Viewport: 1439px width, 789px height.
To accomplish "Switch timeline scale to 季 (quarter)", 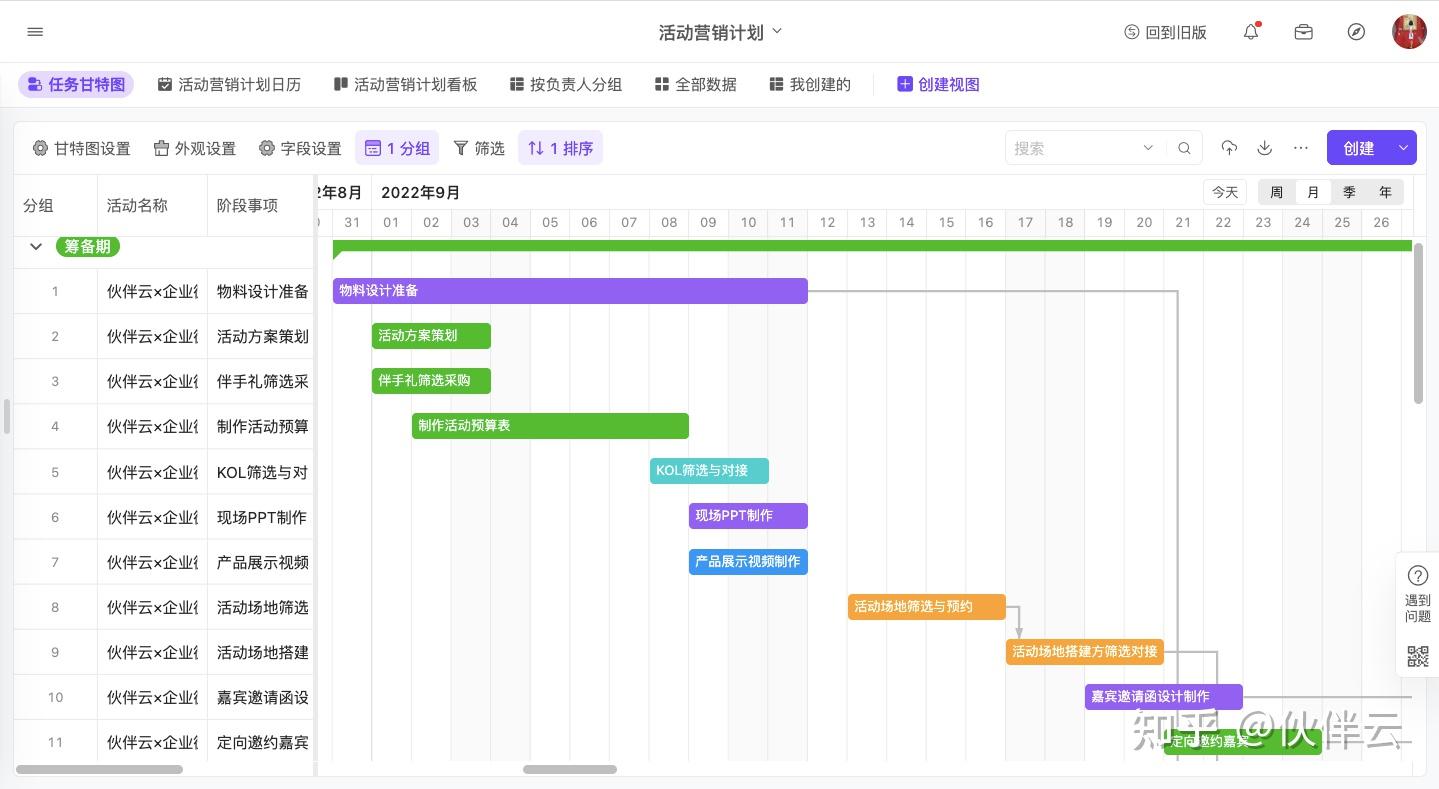I will [x=1349, y=192].
